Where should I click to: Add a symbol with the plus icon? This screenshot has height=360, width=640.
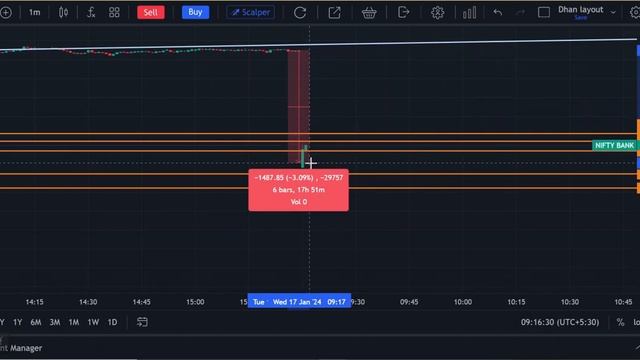click(6, 13)
